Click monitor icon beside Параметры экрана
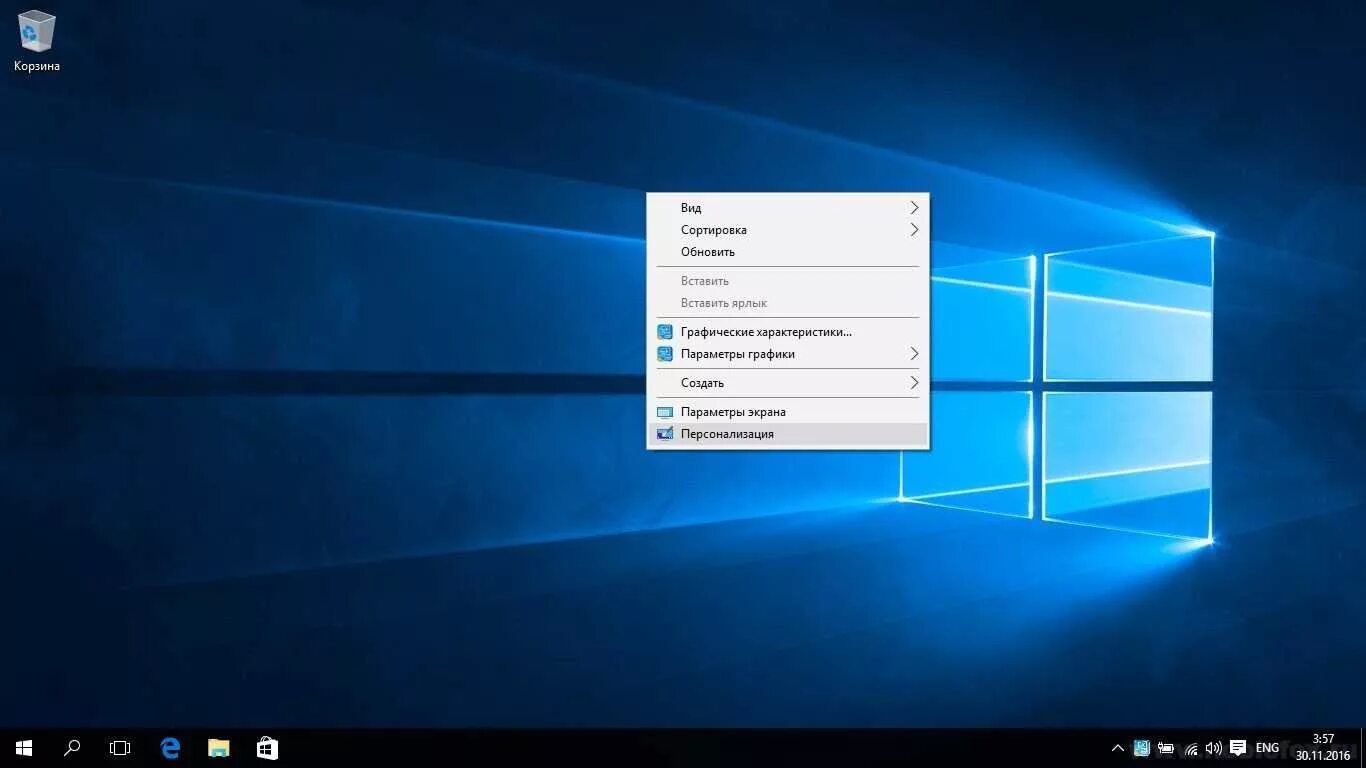The width and height of the screenshot is (1366, 768). pos(665,412)
